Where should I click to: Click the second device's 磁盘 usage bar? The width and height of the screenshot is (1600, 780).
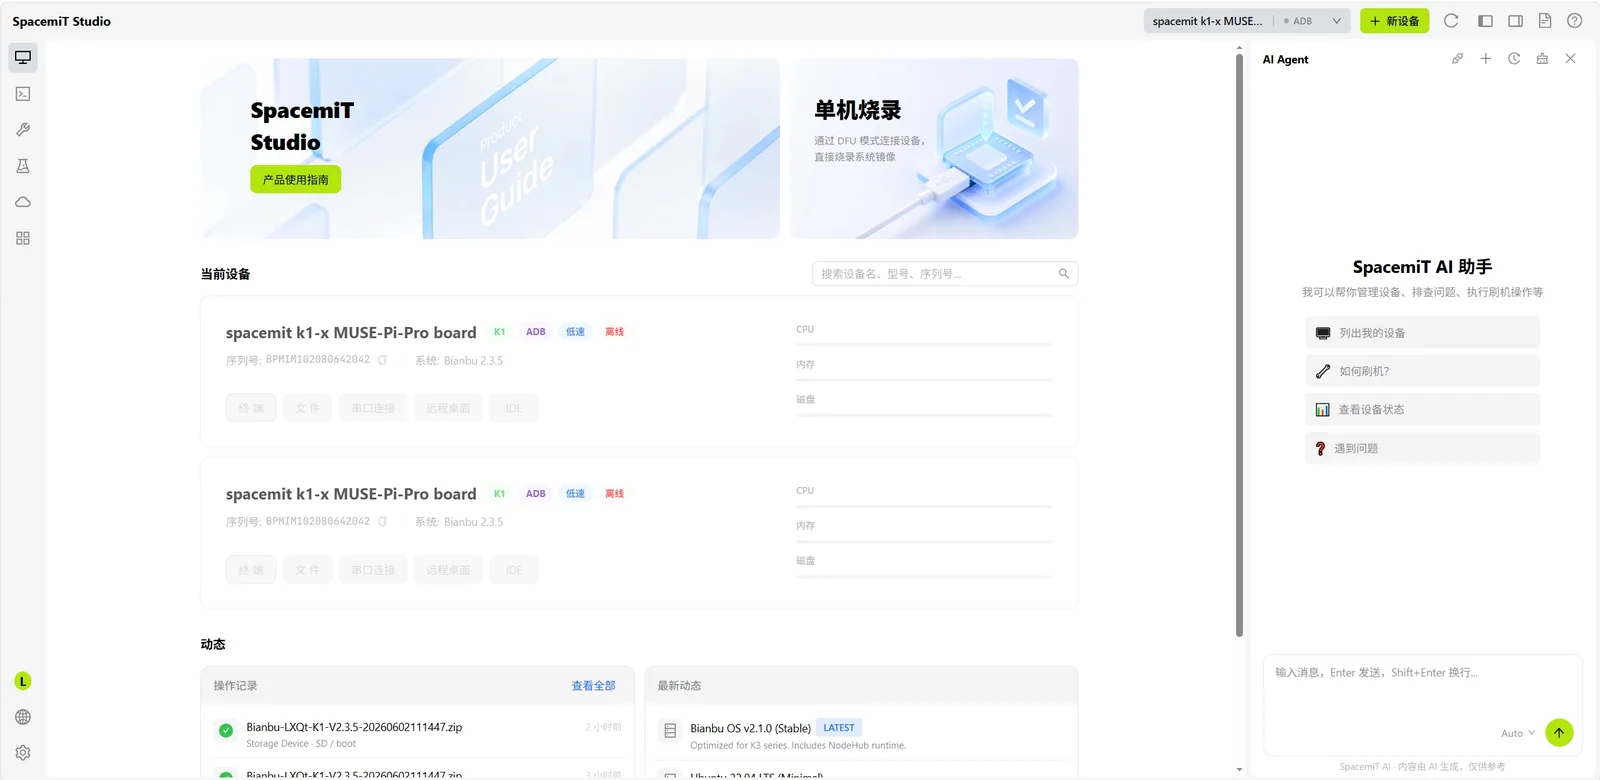click(x=924, y=577)
